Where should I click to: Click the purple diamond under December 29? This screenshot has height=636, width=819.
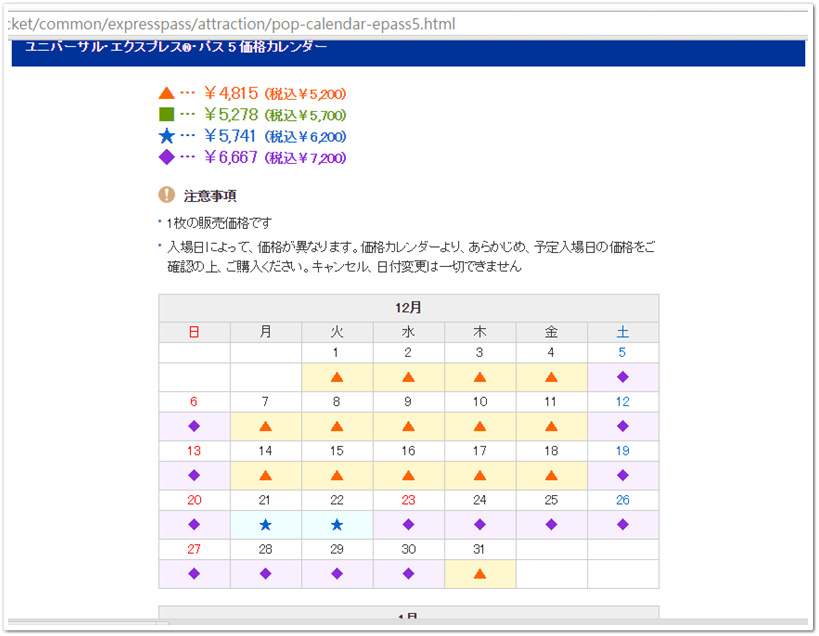(337, 573)
